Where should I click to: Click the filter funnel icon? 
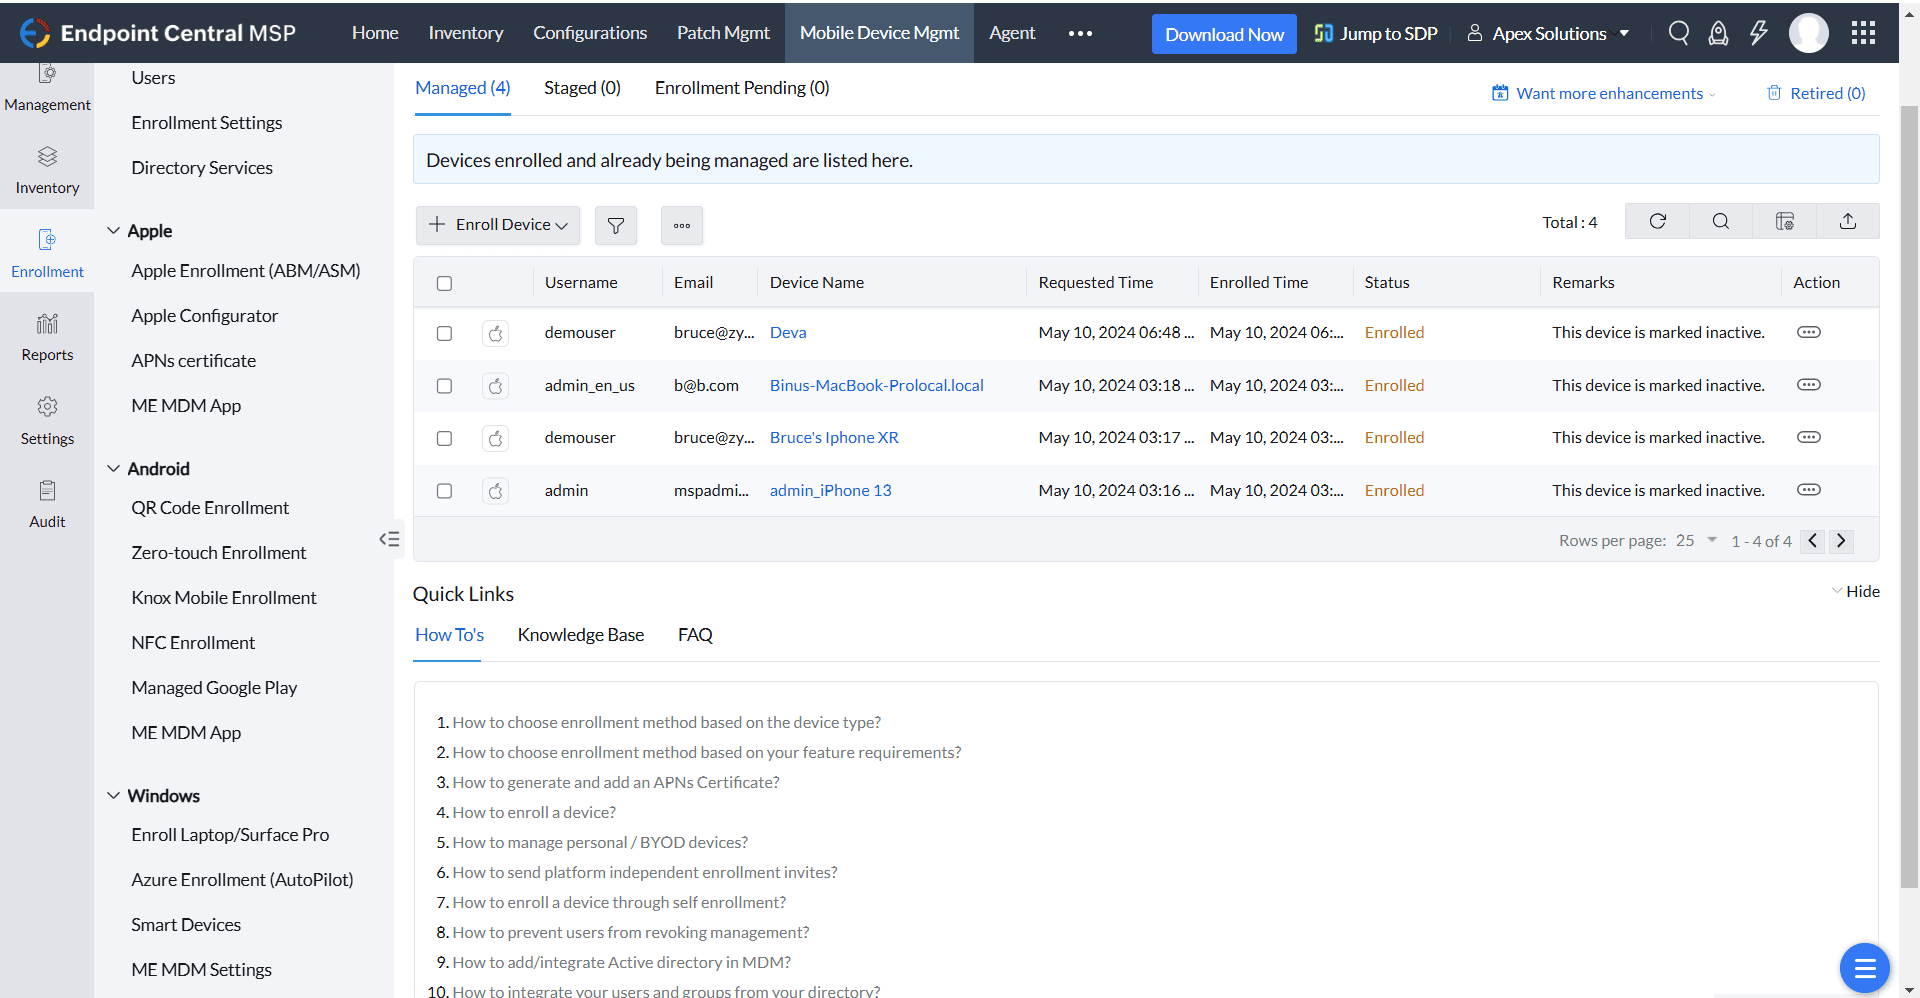[616, 226]
